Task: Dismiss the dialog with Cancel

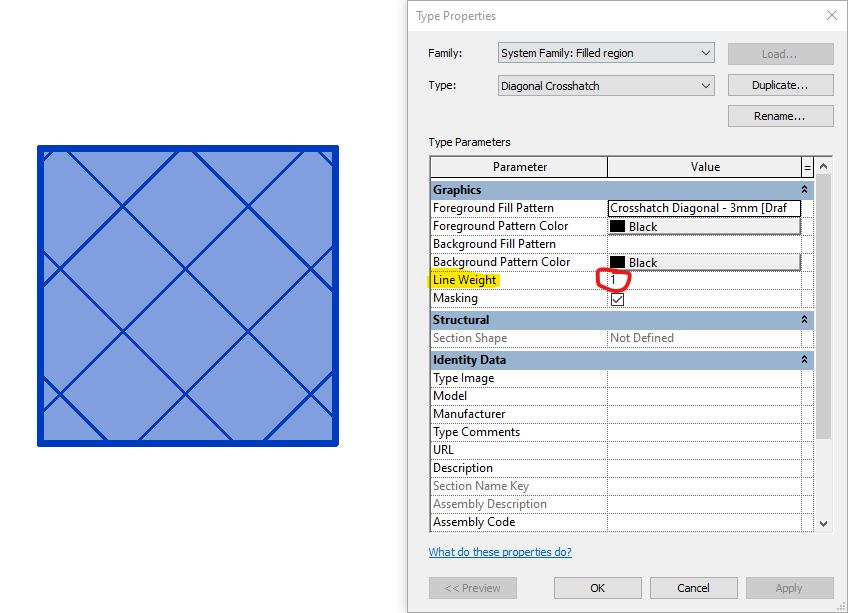Action: pyautogui.click(x=693, y=587)
